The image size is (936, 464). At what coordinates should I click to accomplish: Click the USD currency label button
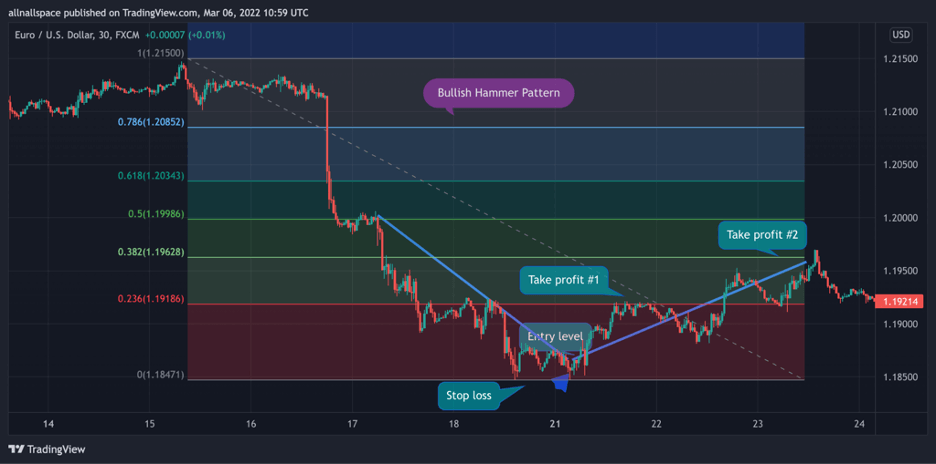(x=901, y=35)
